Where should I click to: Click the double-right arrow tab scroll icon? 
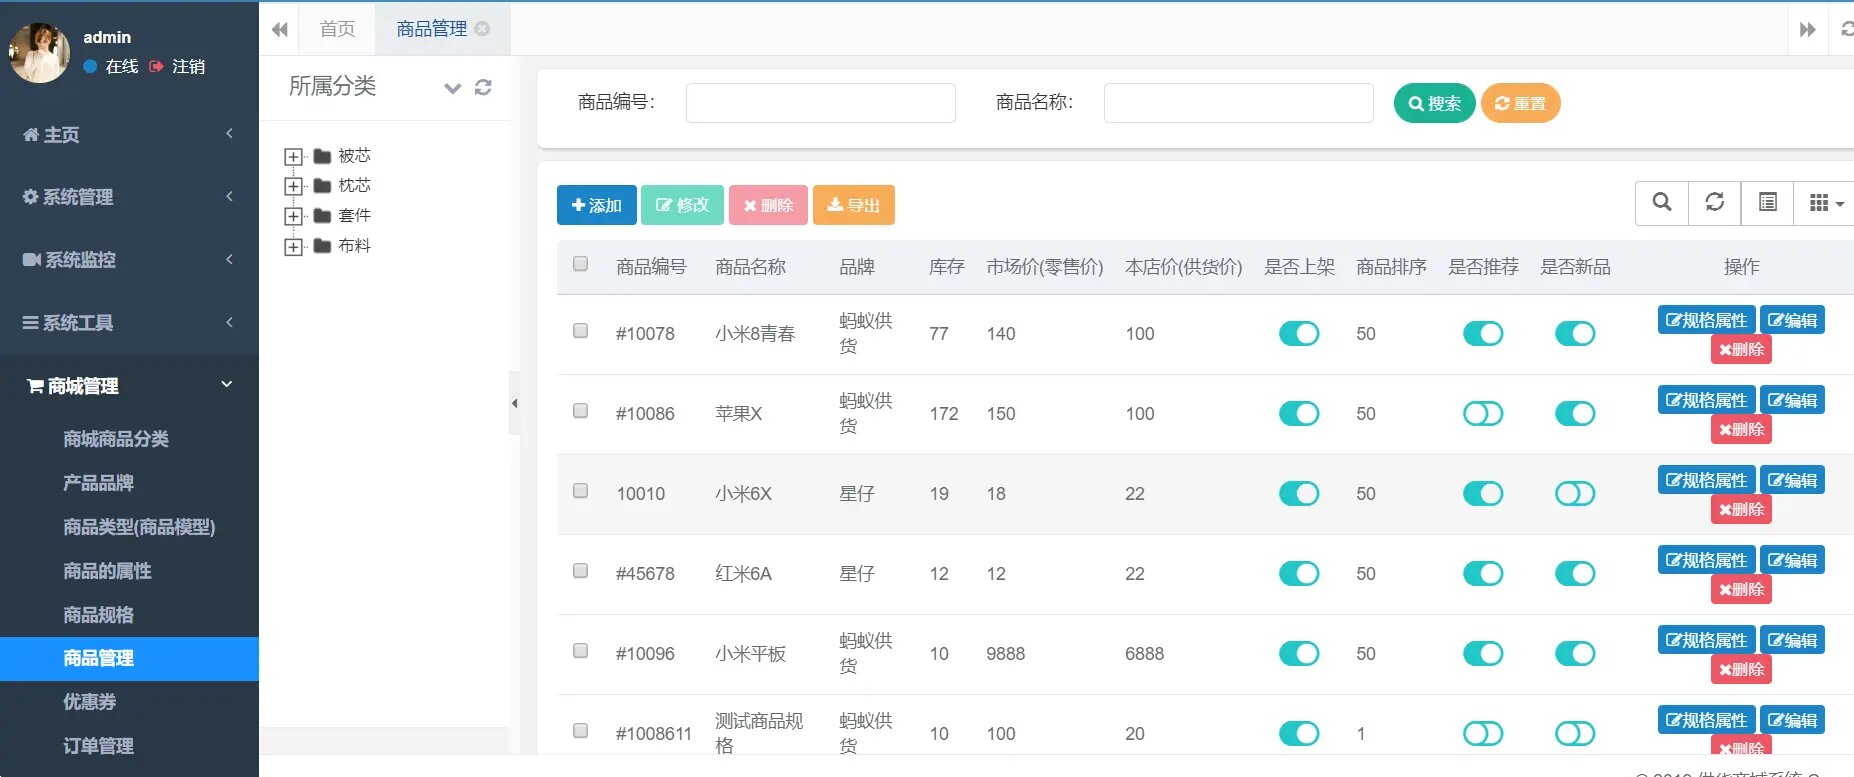click(1808, 29)
